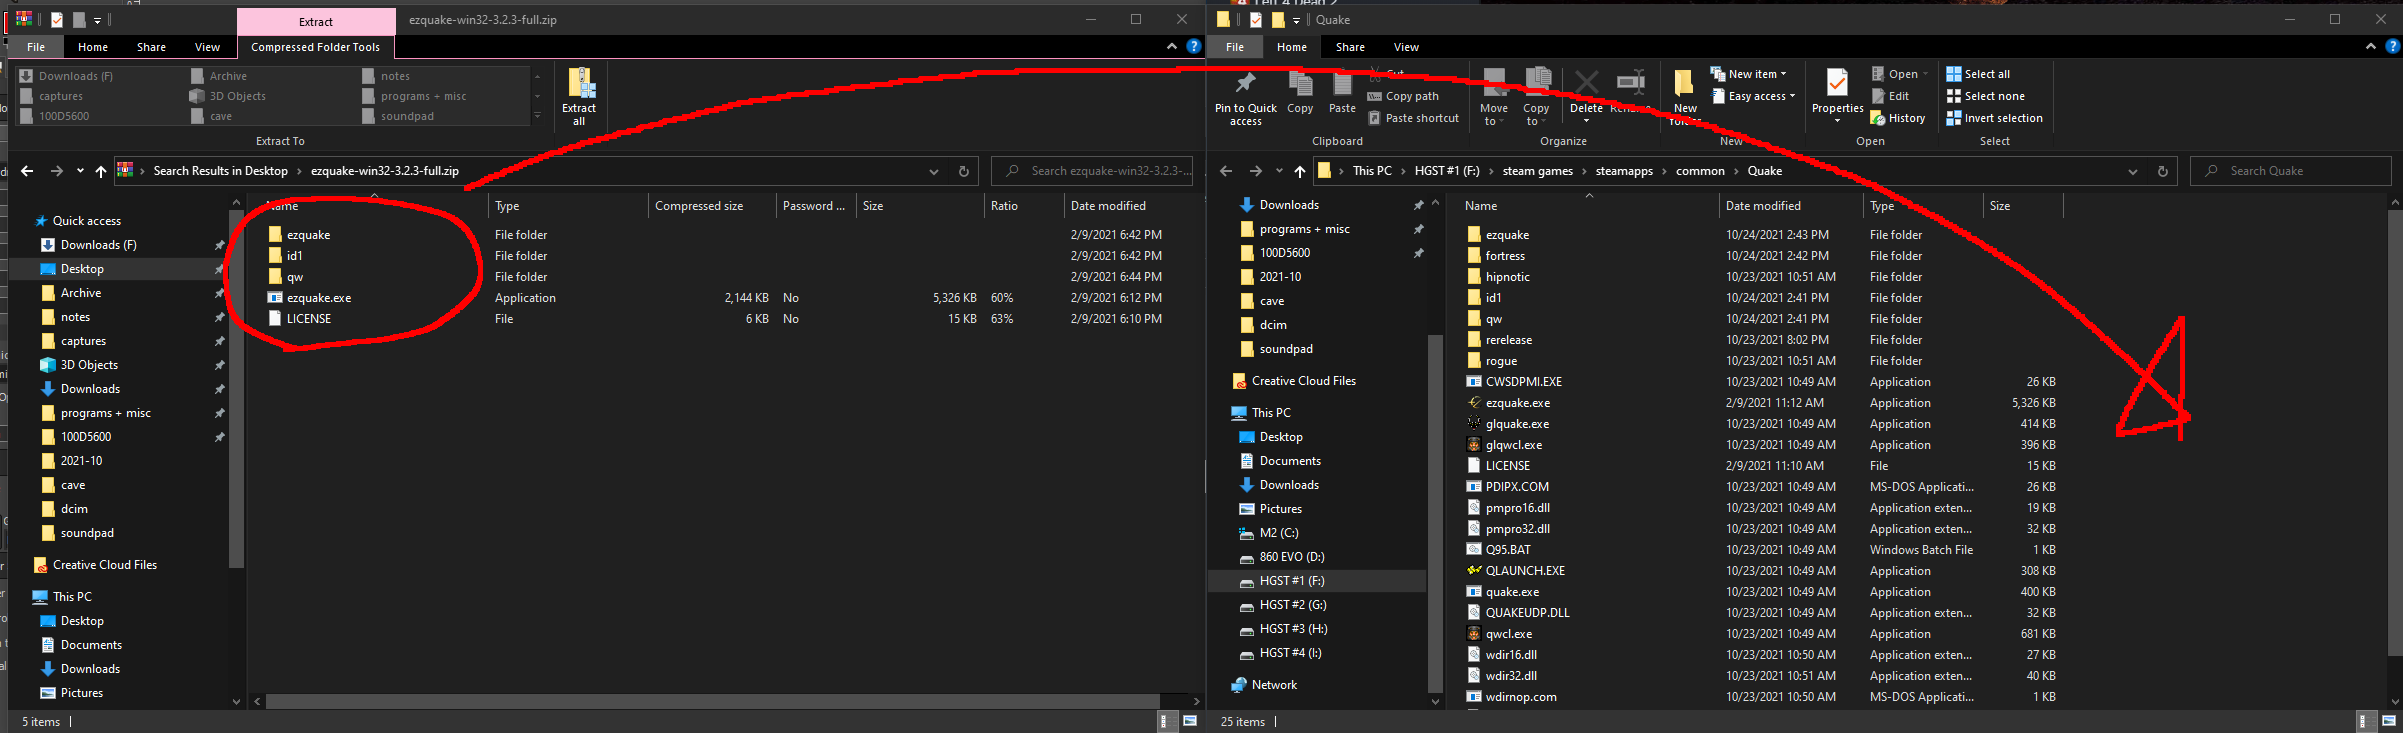
Task: Expand the Extract To gallery list
Action: (x=537, y=116)
